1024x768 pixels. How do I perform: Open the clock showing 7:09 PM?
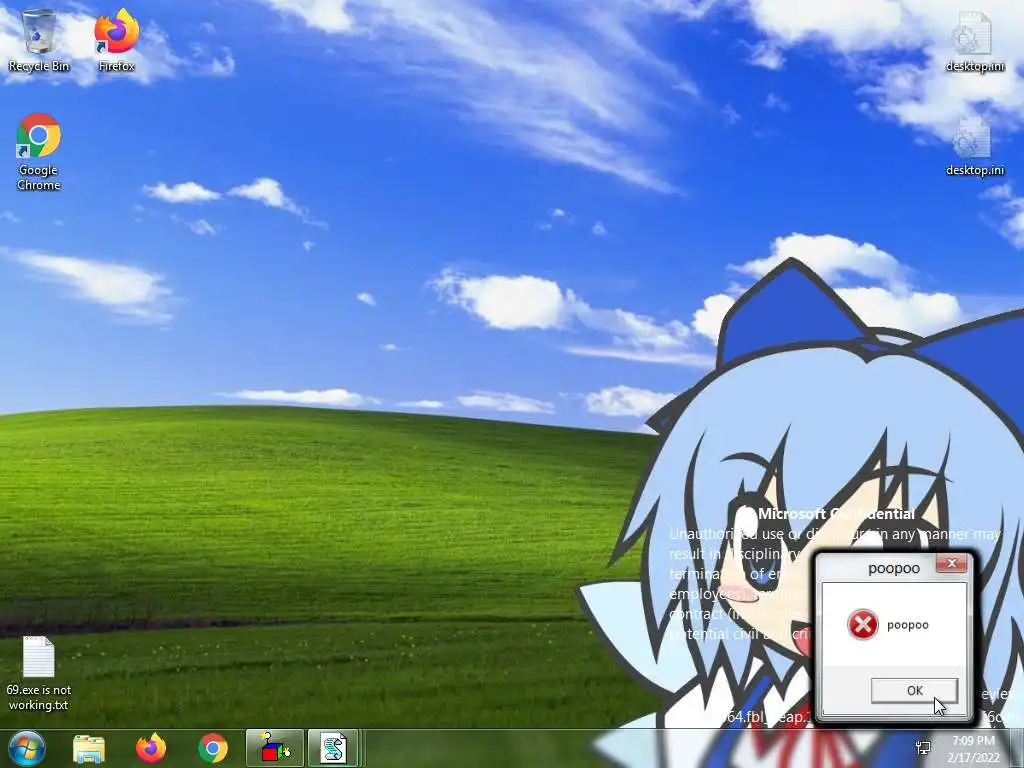(x=973, y=749)
